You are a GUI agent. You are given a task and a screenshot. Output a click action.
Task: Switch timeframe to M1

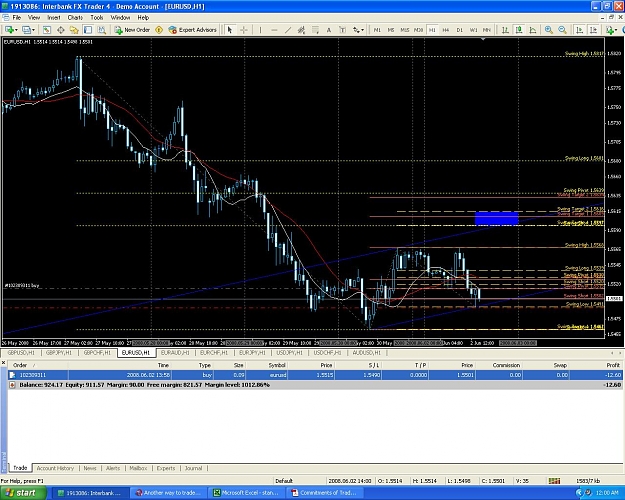377,30
